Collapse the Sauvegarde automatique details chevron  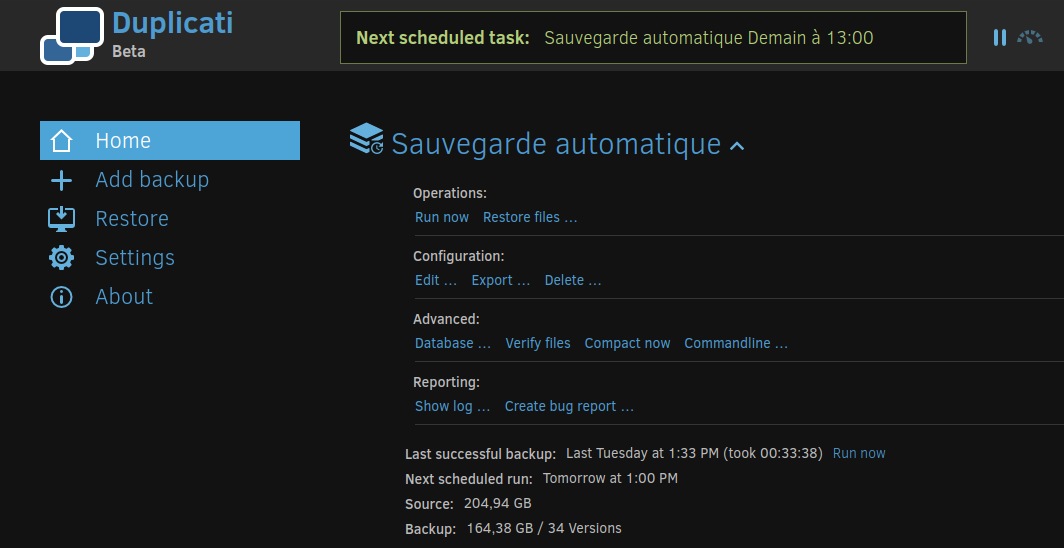(x=737, y=145)
